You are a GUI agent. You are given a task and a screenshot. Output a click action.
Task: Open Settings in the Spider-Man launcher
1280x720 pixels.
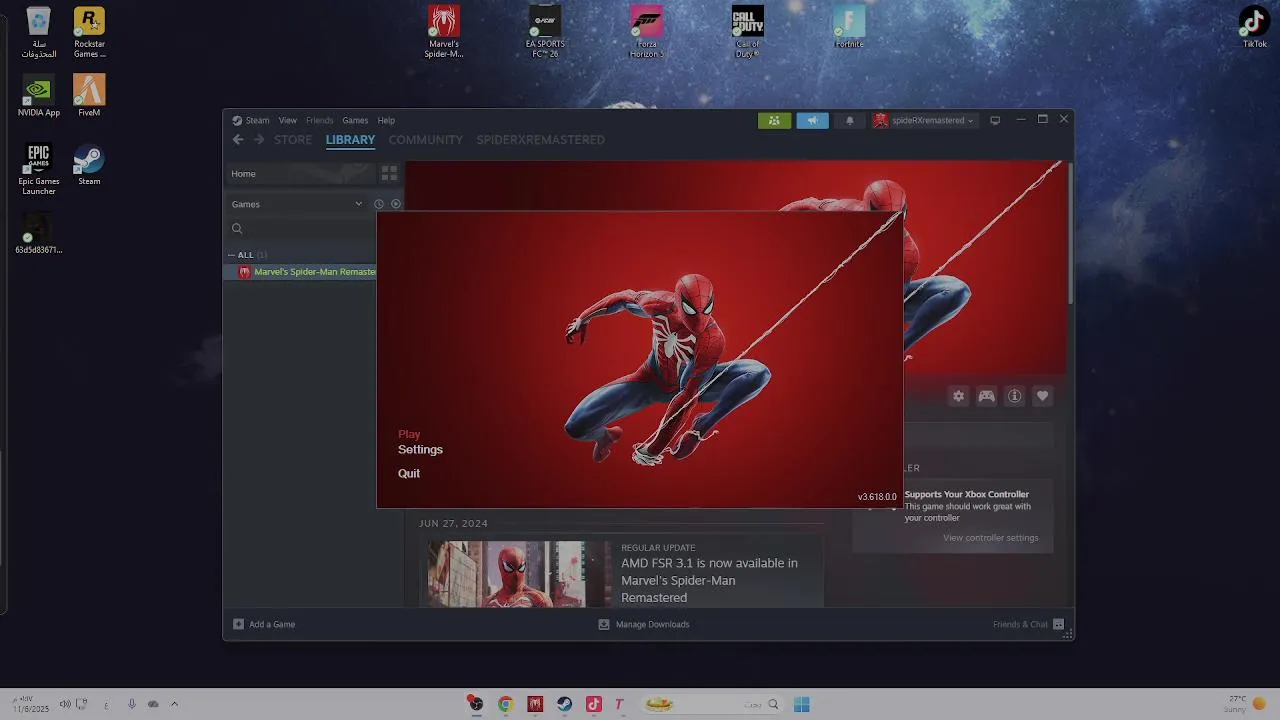pos(420,450)
